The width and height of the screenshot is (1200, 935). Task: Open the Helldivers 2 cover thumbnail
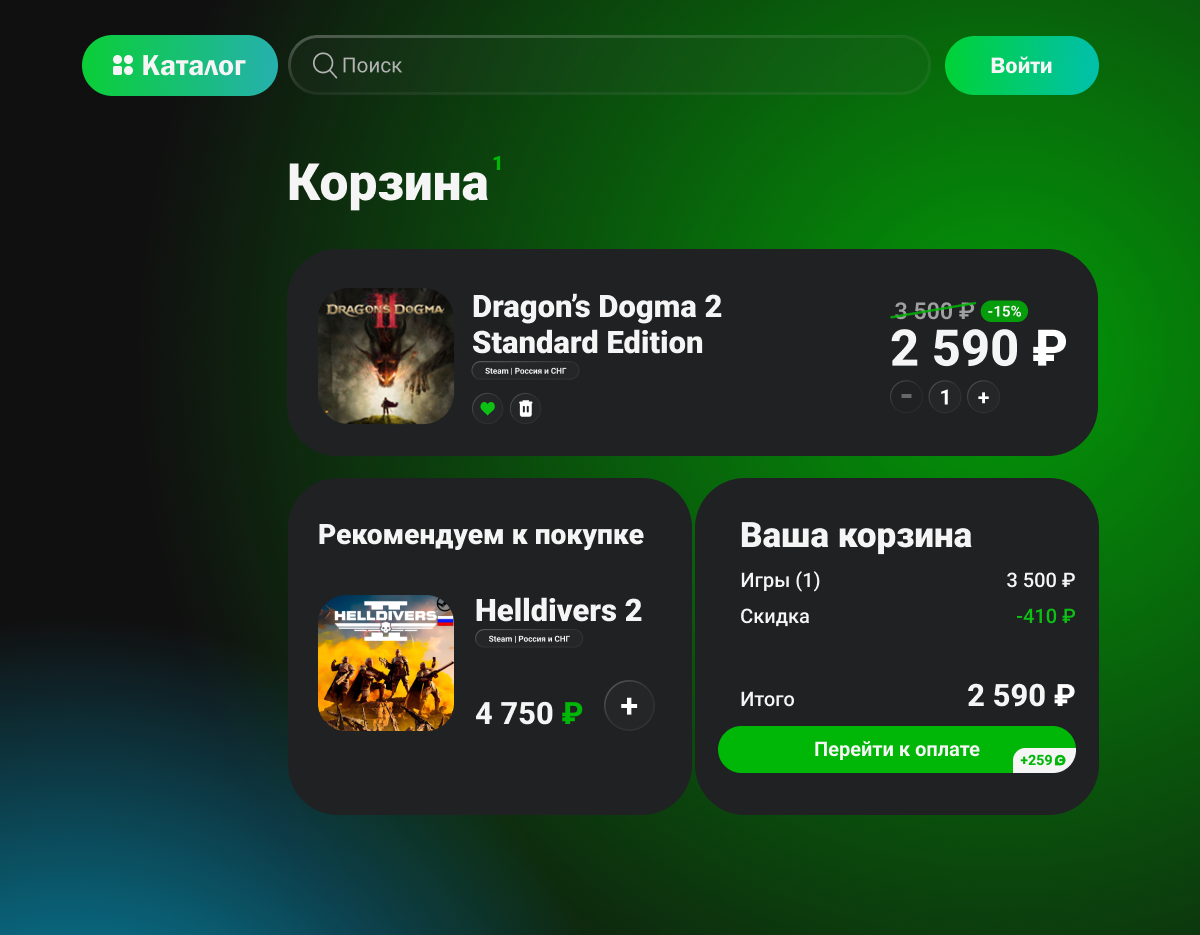point(386,663)
